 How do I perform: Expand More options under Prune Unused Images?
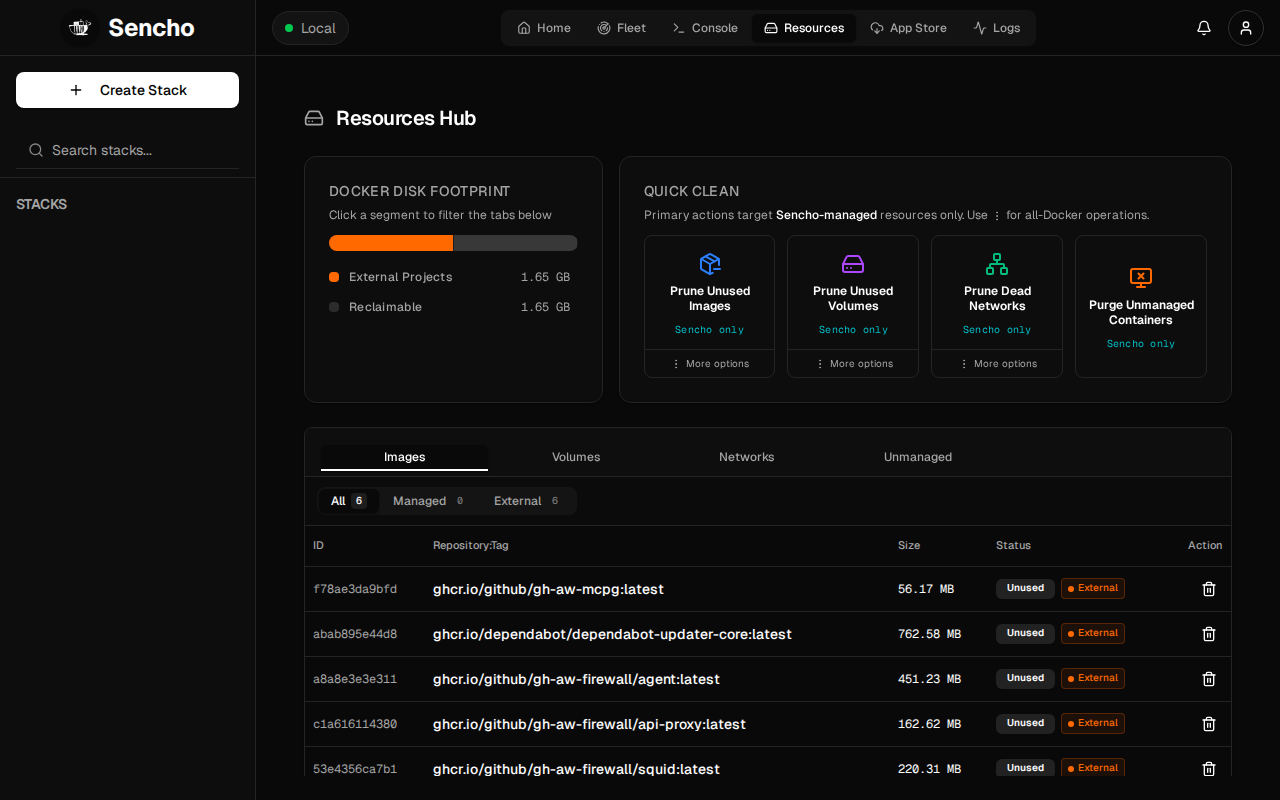[x=710, y=364]
